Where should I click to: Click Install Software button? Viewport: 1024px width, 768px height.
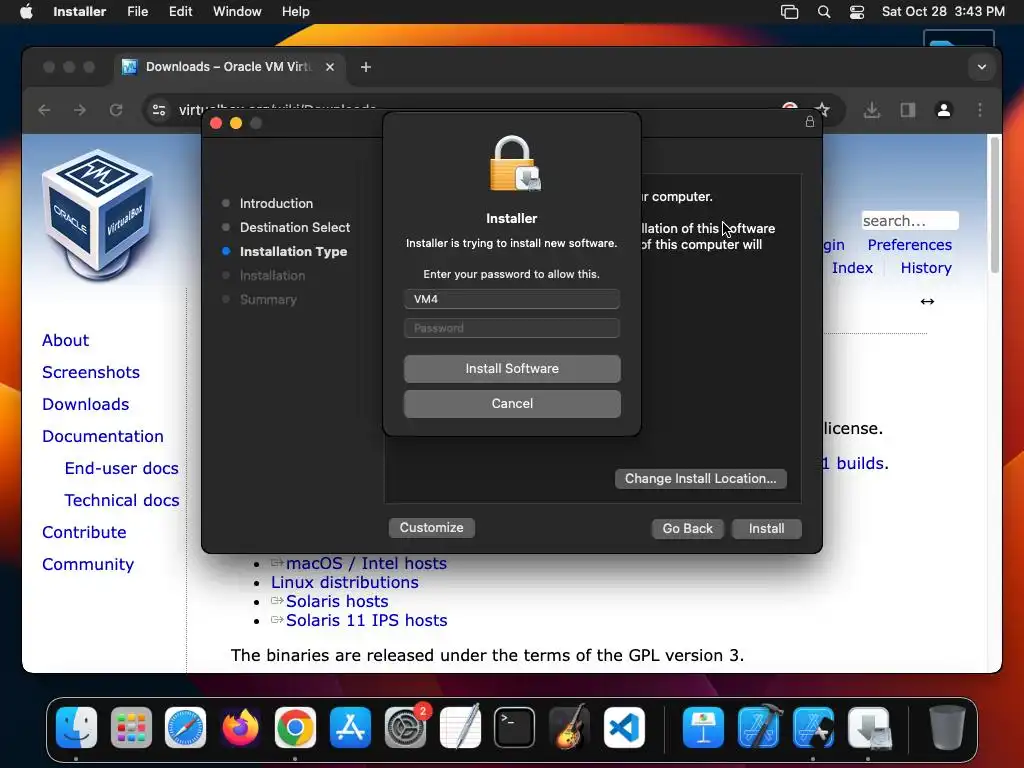[512, 368]
